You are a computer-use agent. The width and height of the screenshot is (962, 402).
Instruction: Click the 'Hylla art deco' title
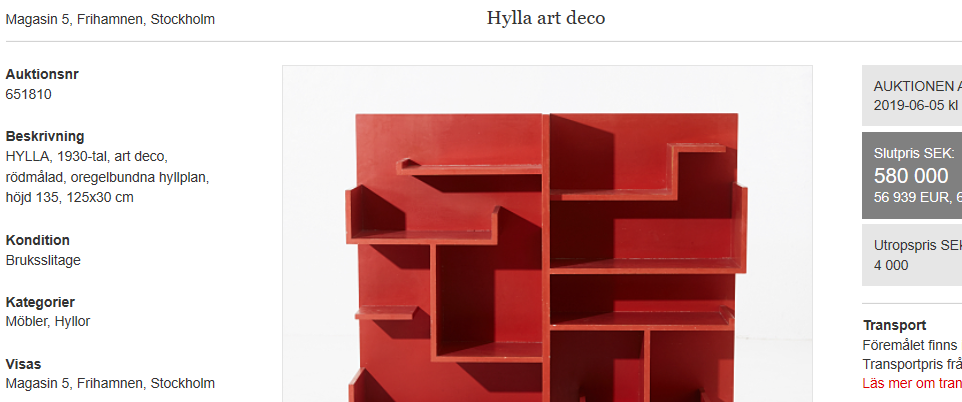click(x=546, y=18)
